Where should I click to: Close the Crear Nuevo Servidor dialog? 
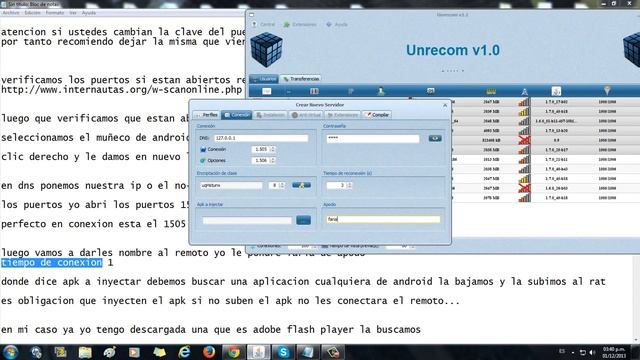tap(445, 105)
